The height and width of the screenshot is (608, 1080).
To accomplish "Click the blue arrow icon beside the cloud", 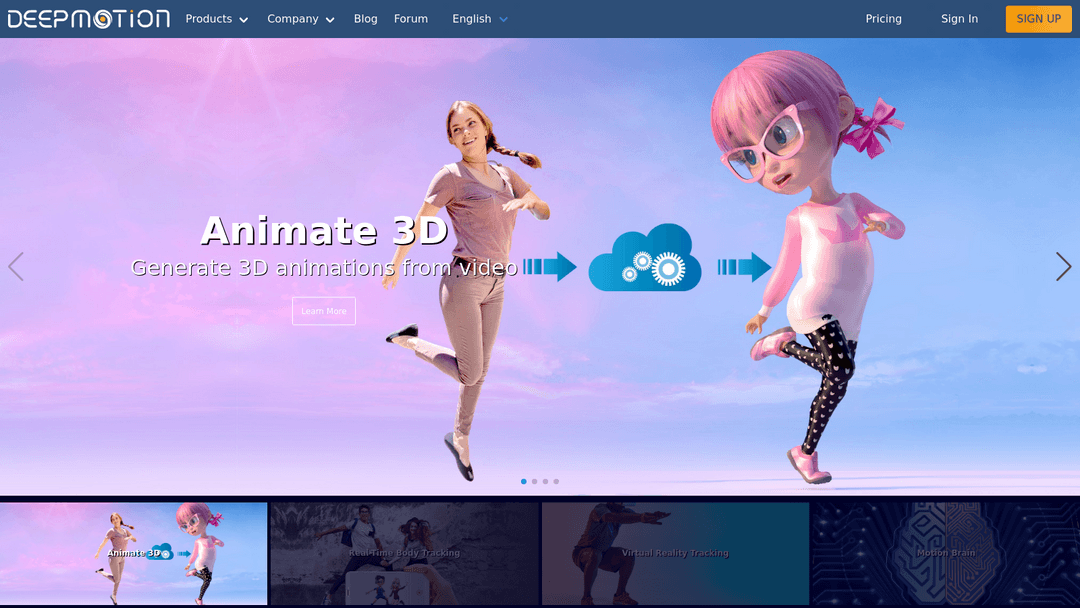I will [745, 267].
